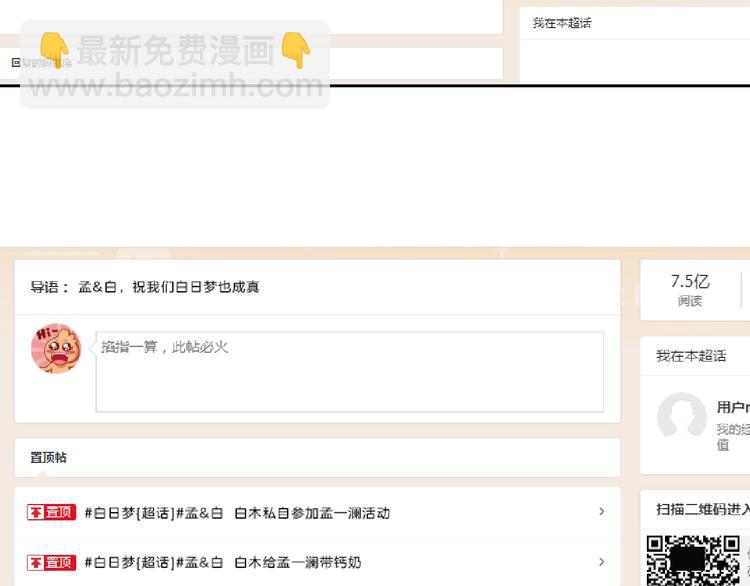Screen dimensions: 750x586
Task: Click the 最新免费漫画 watermark banner
Action: 175,50
